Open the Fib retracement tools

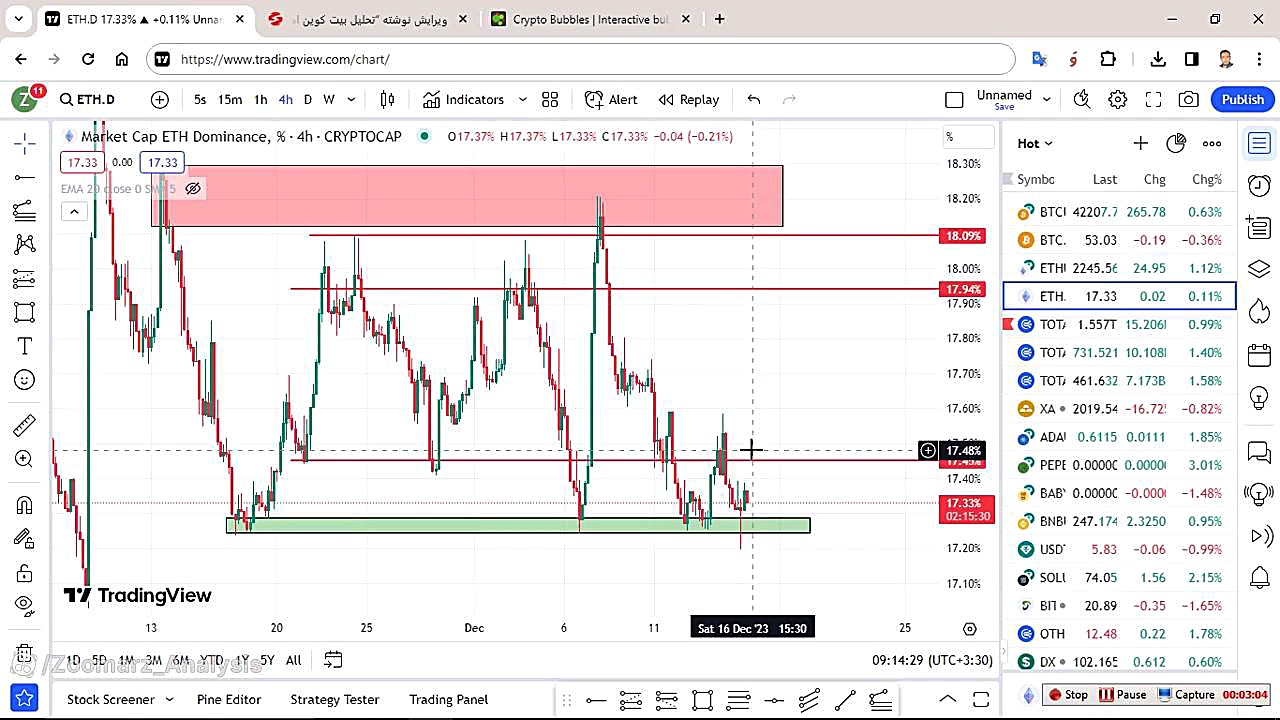coord(25,210)
